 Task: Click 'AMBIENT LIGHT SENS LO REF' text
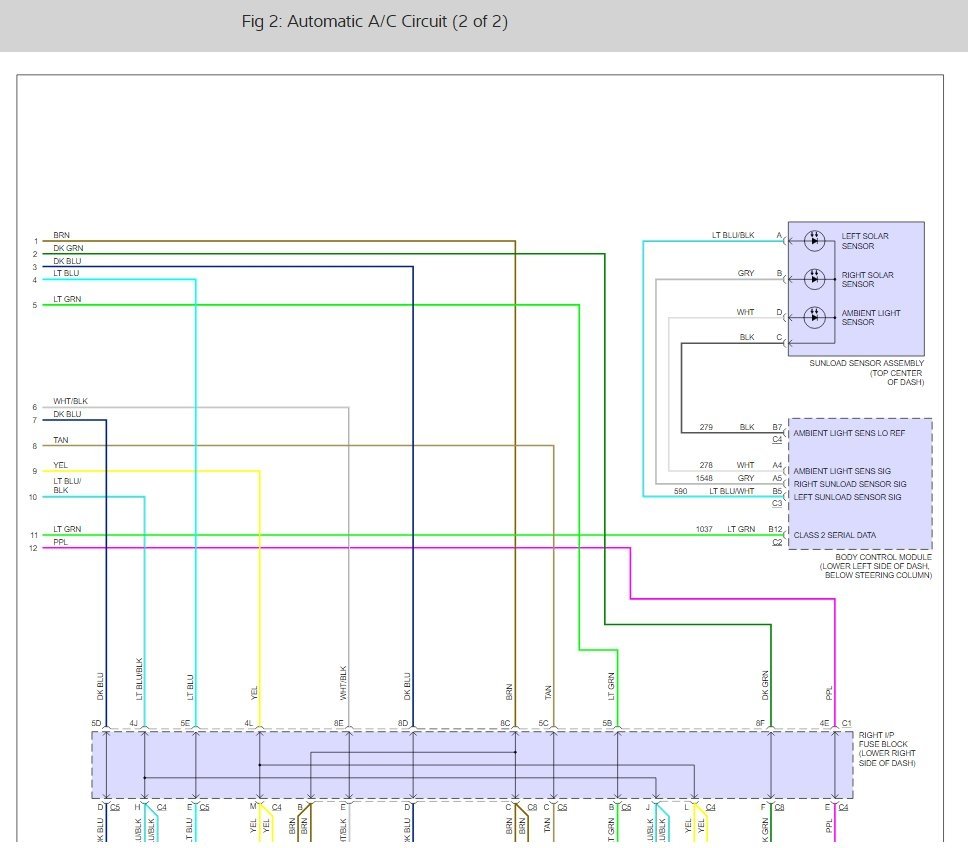point(849,433)
